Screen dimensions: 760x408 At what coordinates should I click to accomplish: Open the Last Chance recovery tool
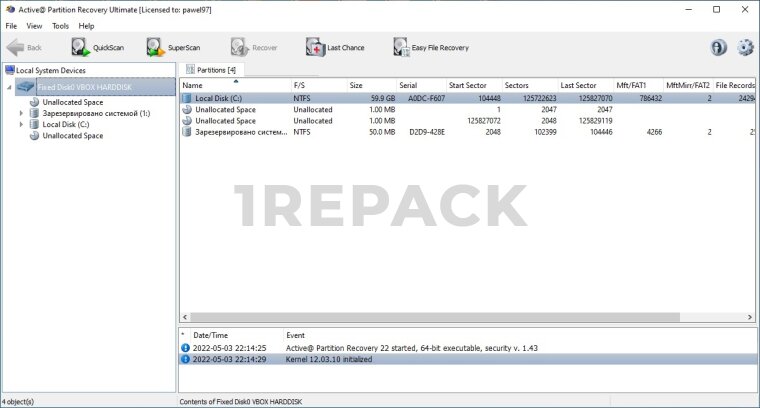pyautogui.click(x=335, y=48)
